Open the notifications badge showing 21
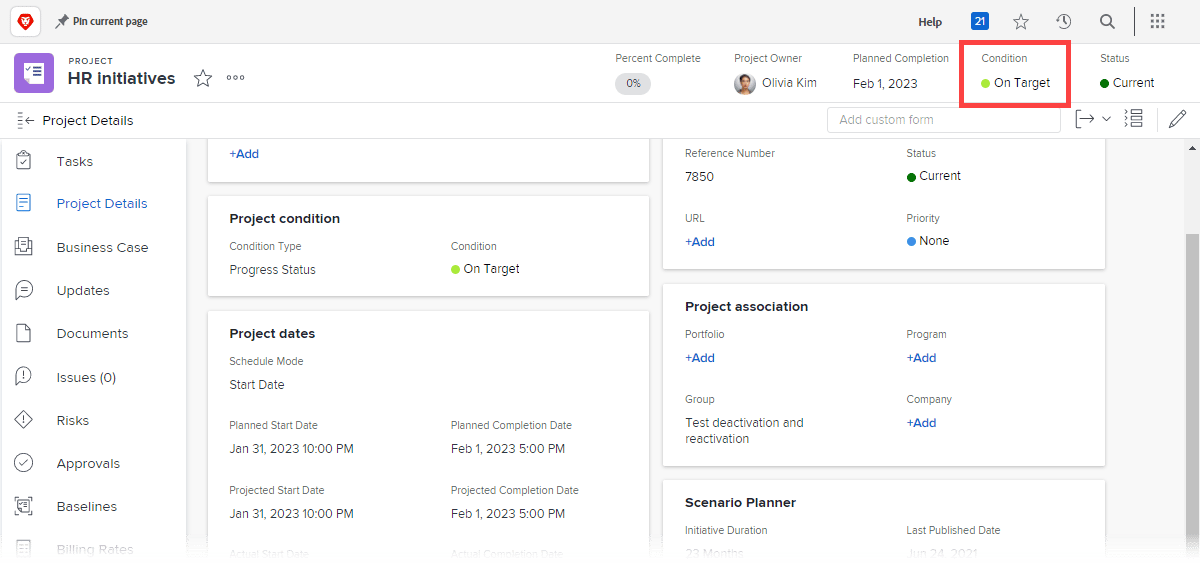The width and height of the screenshot is (1200, 564). click(x=980, y=21)
